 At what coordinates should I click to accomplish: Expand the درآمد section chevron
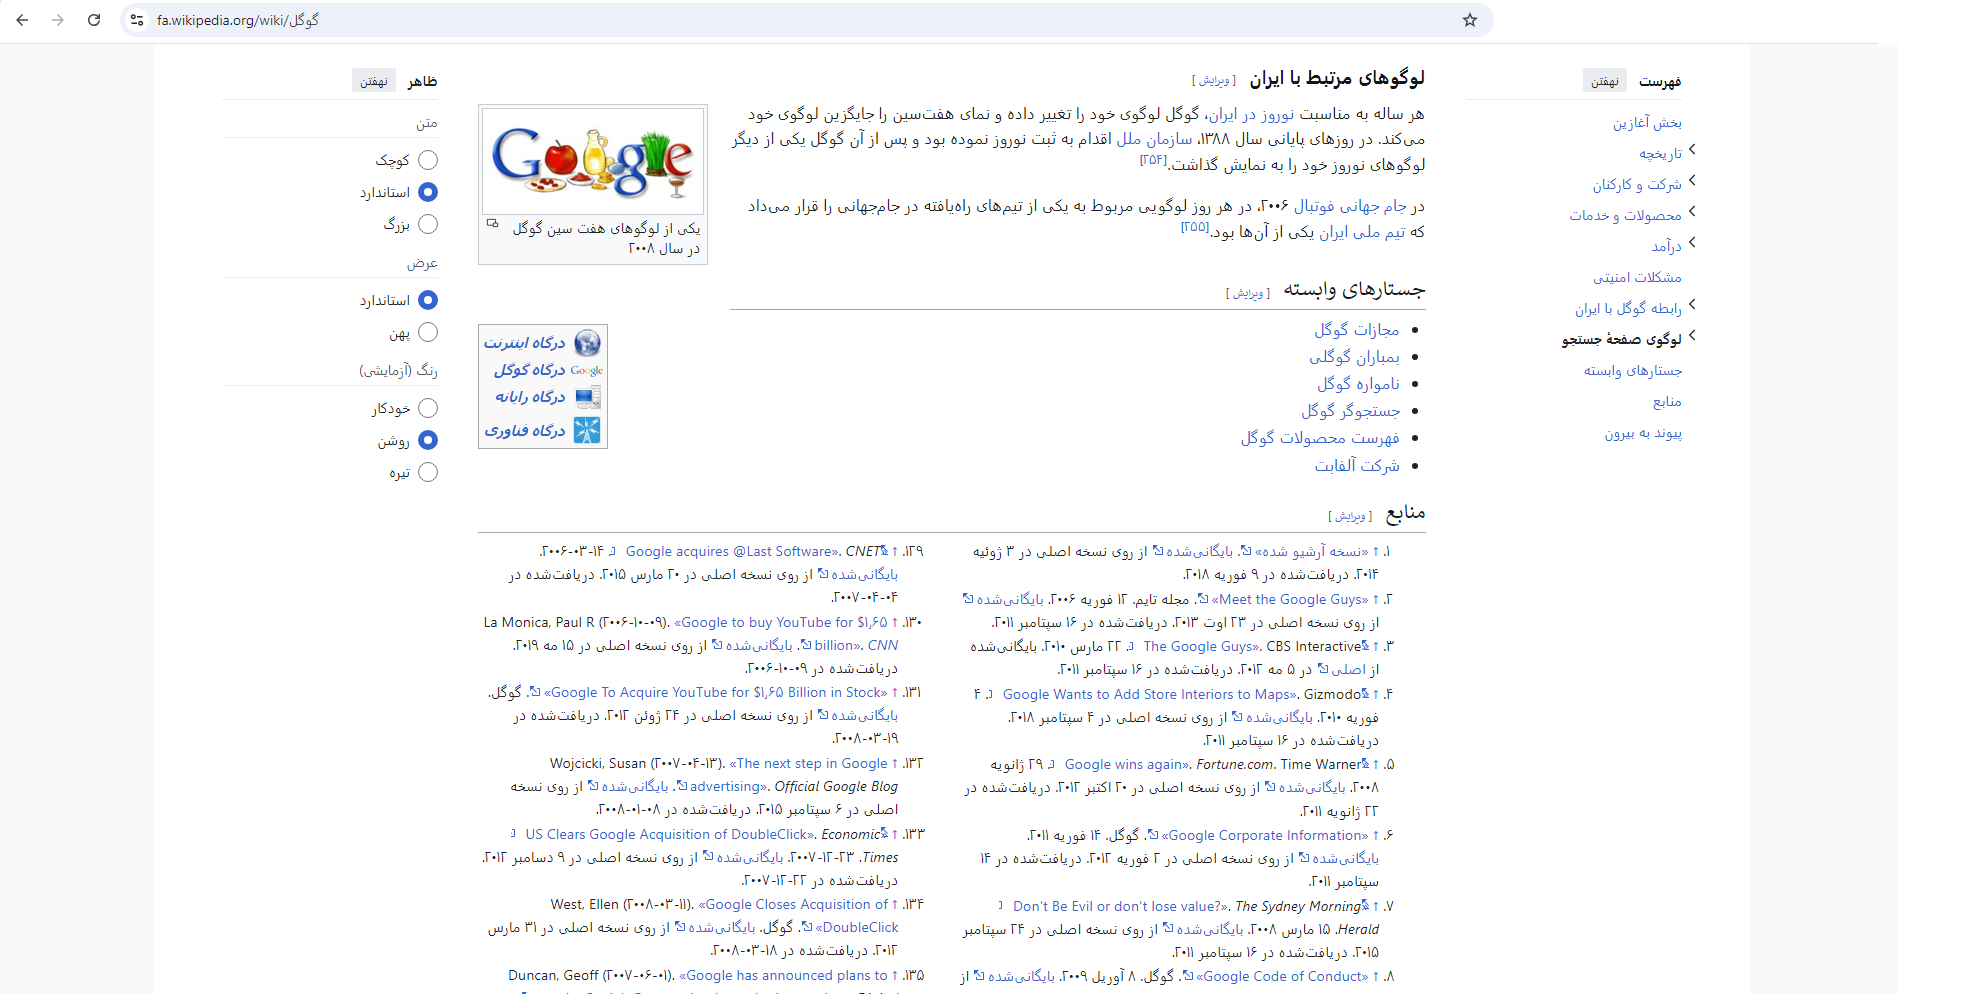1692,244
